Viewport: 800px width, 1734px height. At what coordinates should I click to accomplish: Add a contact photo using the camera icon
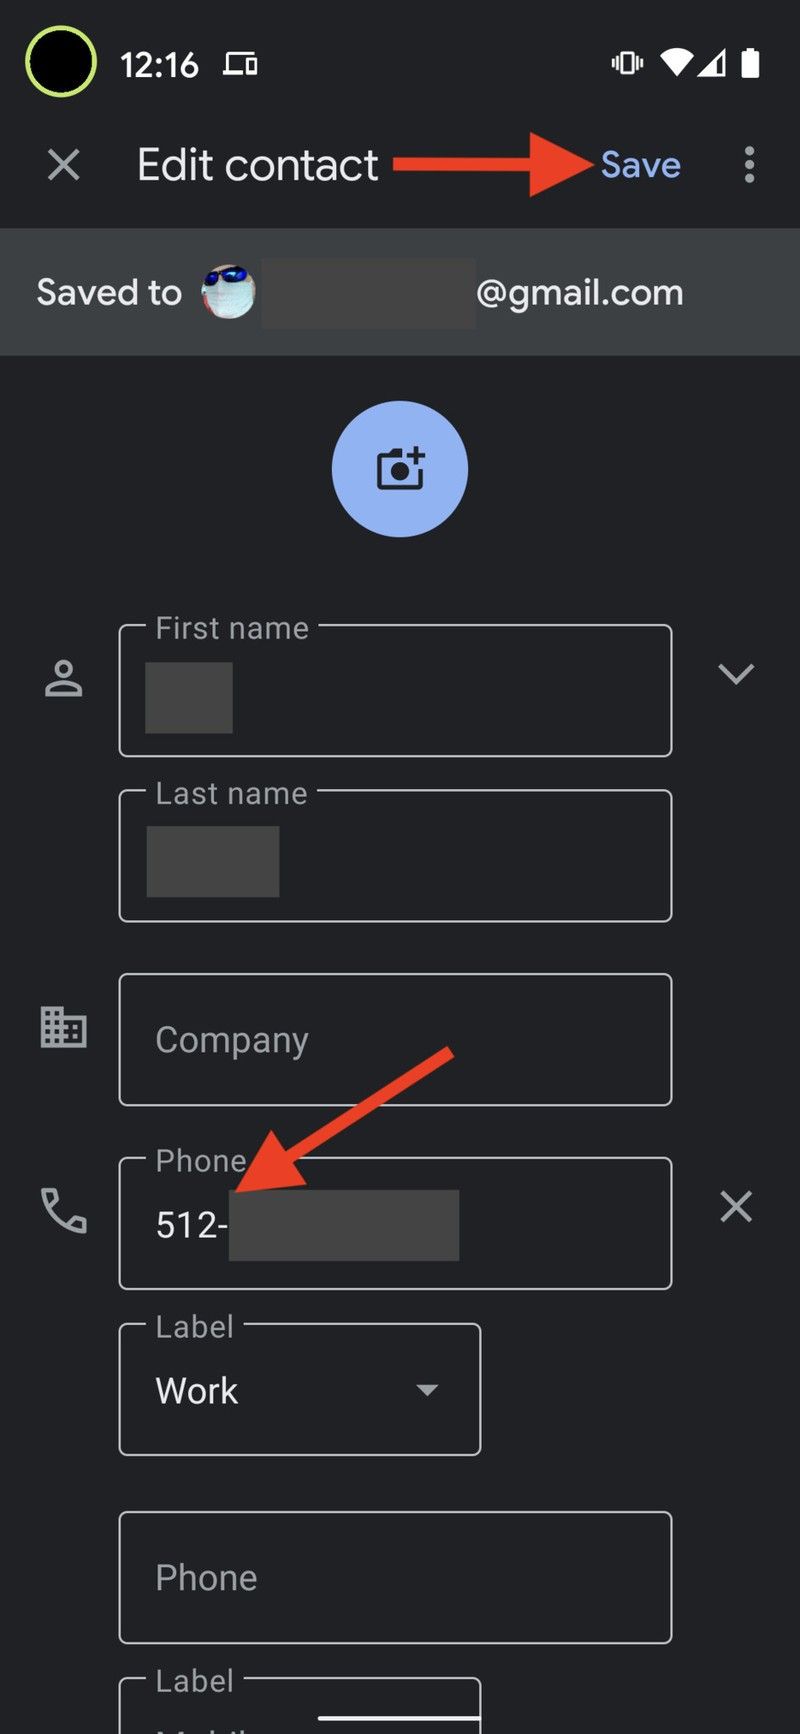[399, 468]
